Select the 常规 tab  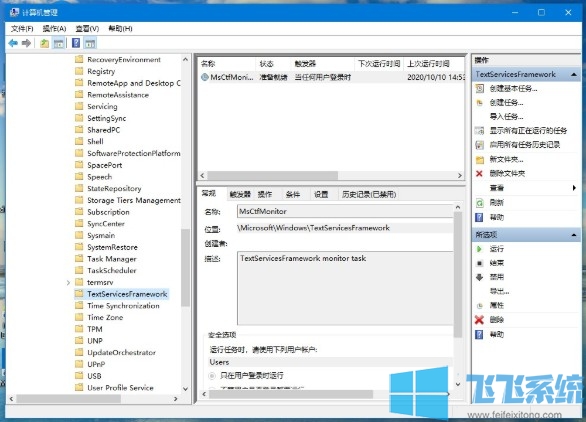click(x=209, y=193)
